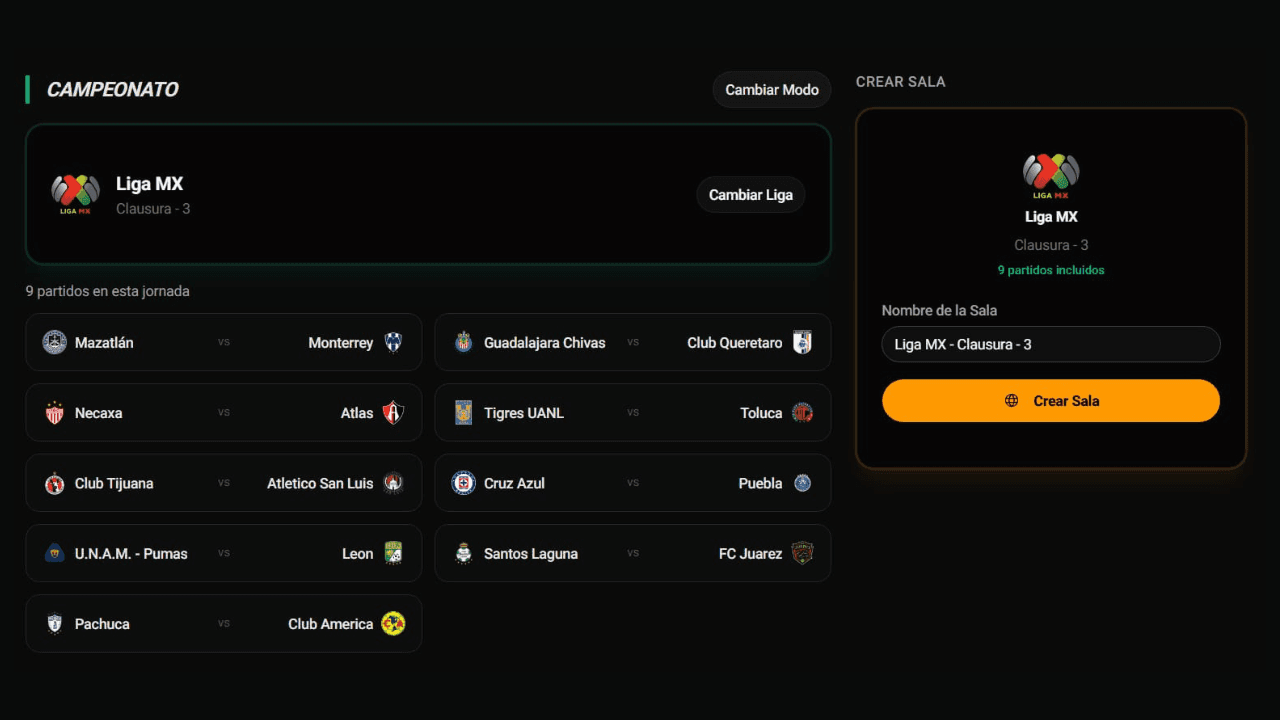Click the Cruz Azul crest
This screenshot has height=720, width=1280.
pyautogui.click(x=463, y=483)
